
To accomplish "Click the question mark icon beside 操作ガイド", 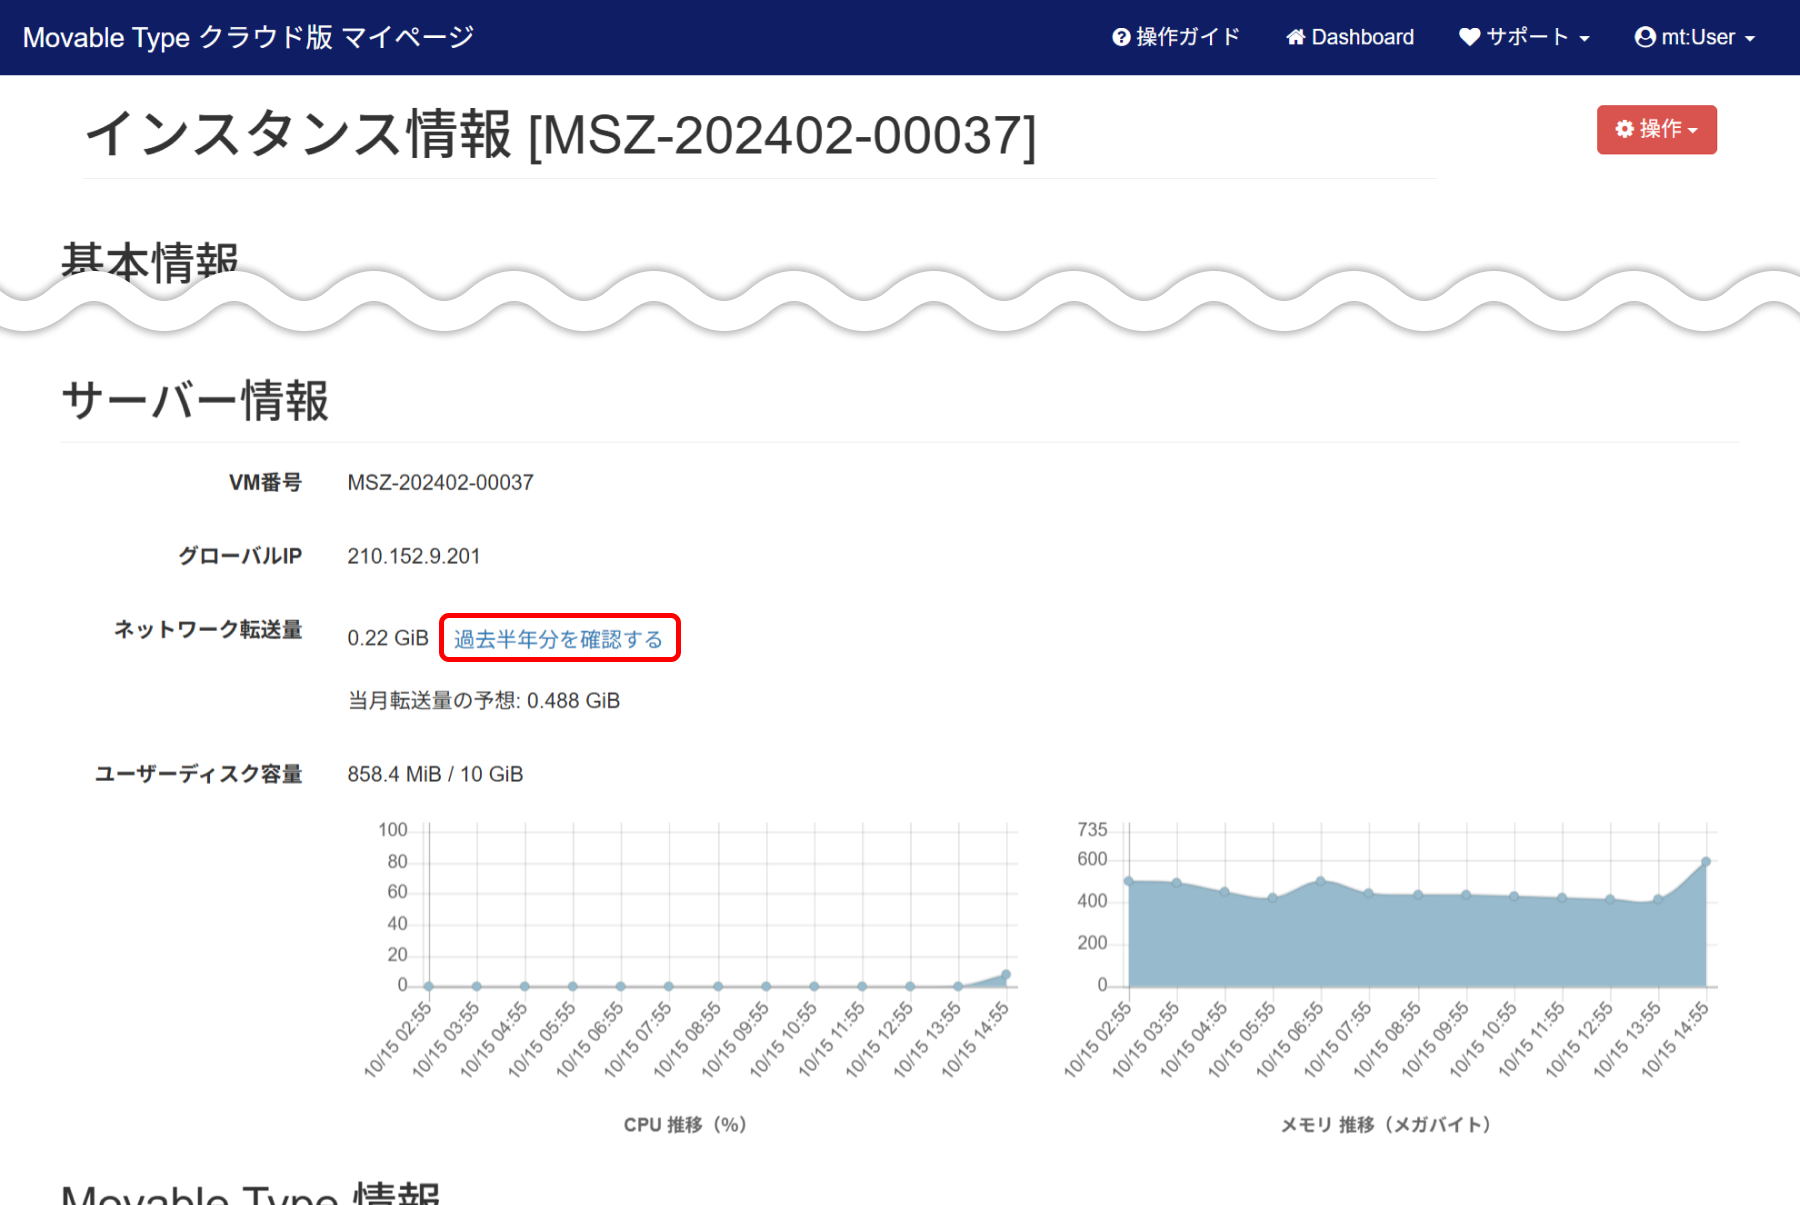I will (x=1121, y=38).
